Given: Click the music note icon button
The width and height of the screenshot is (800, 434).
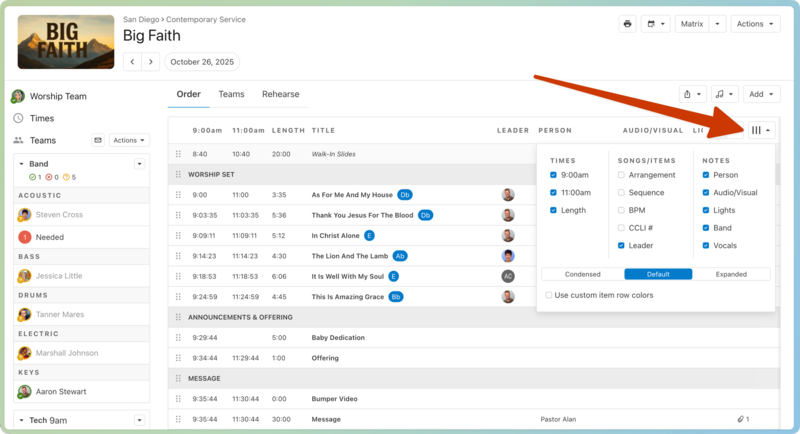Looking at the screenshot, I should (x=725, y=94).
